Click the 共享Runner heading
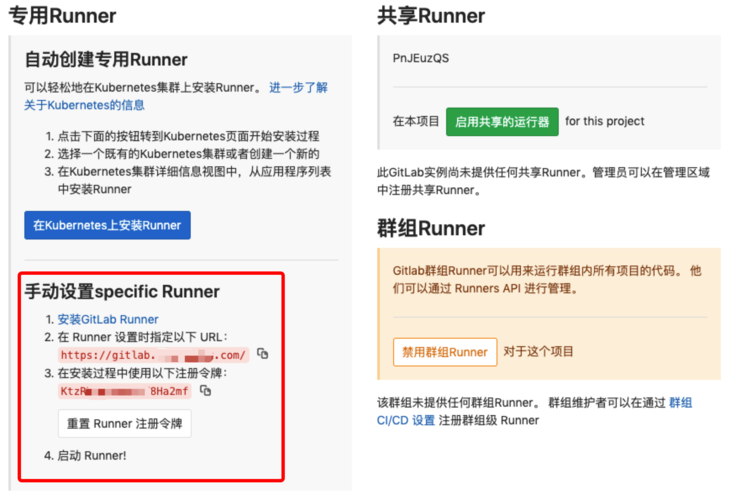 431,15
